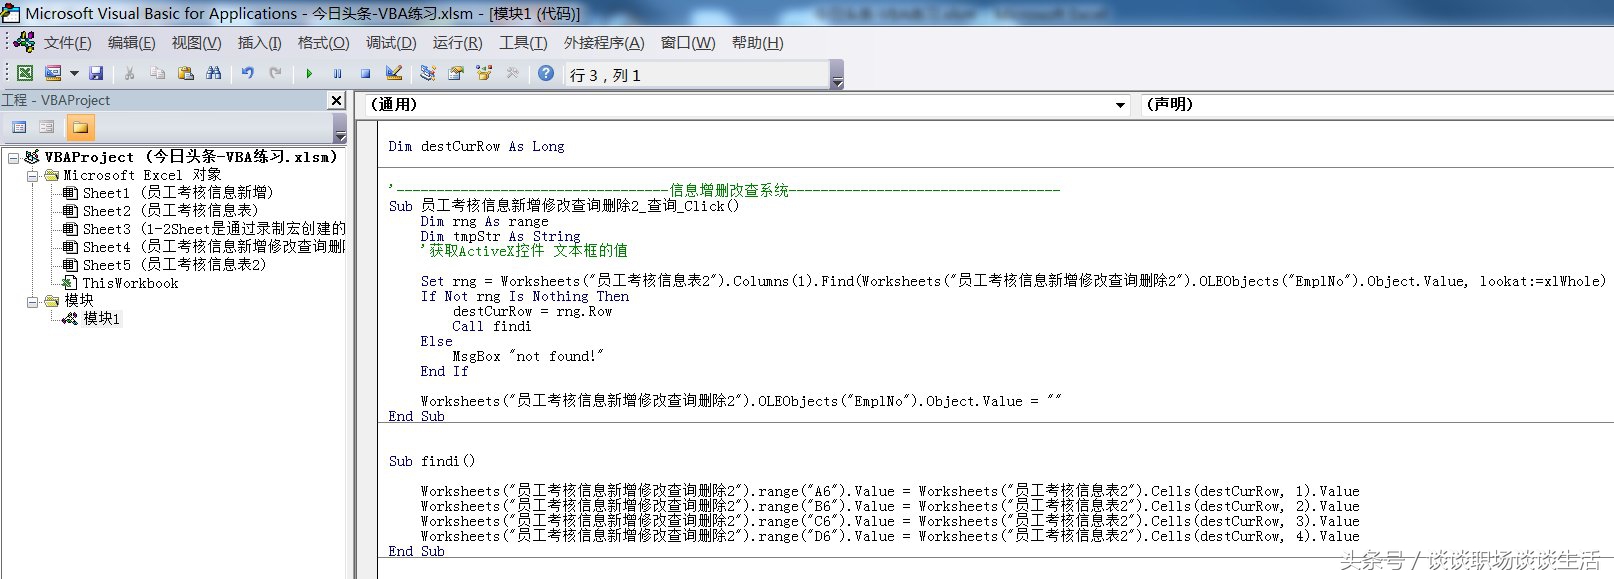Click the View Object icon in project panel
Image resolution: width=1614 pixels, height=579 pixels.
tap(47, 127)
